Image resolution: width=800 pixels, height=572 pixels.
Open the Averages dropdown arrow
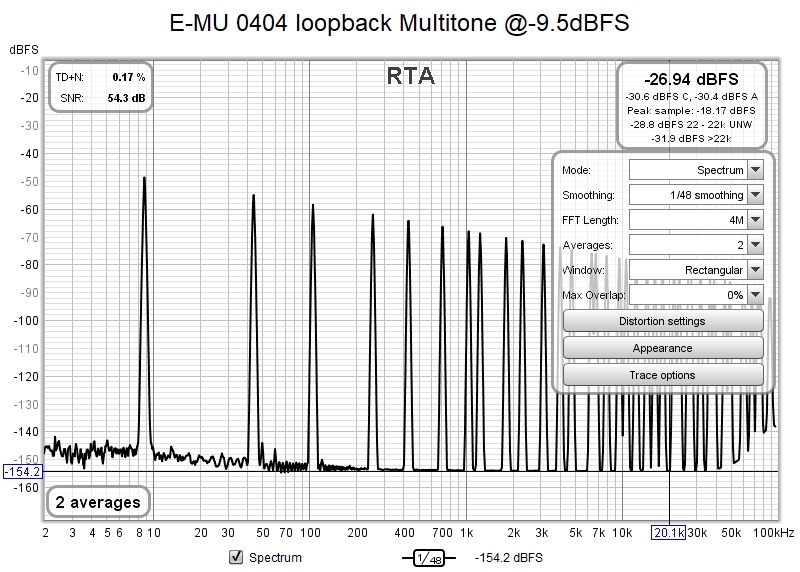(x=756, y=245)
